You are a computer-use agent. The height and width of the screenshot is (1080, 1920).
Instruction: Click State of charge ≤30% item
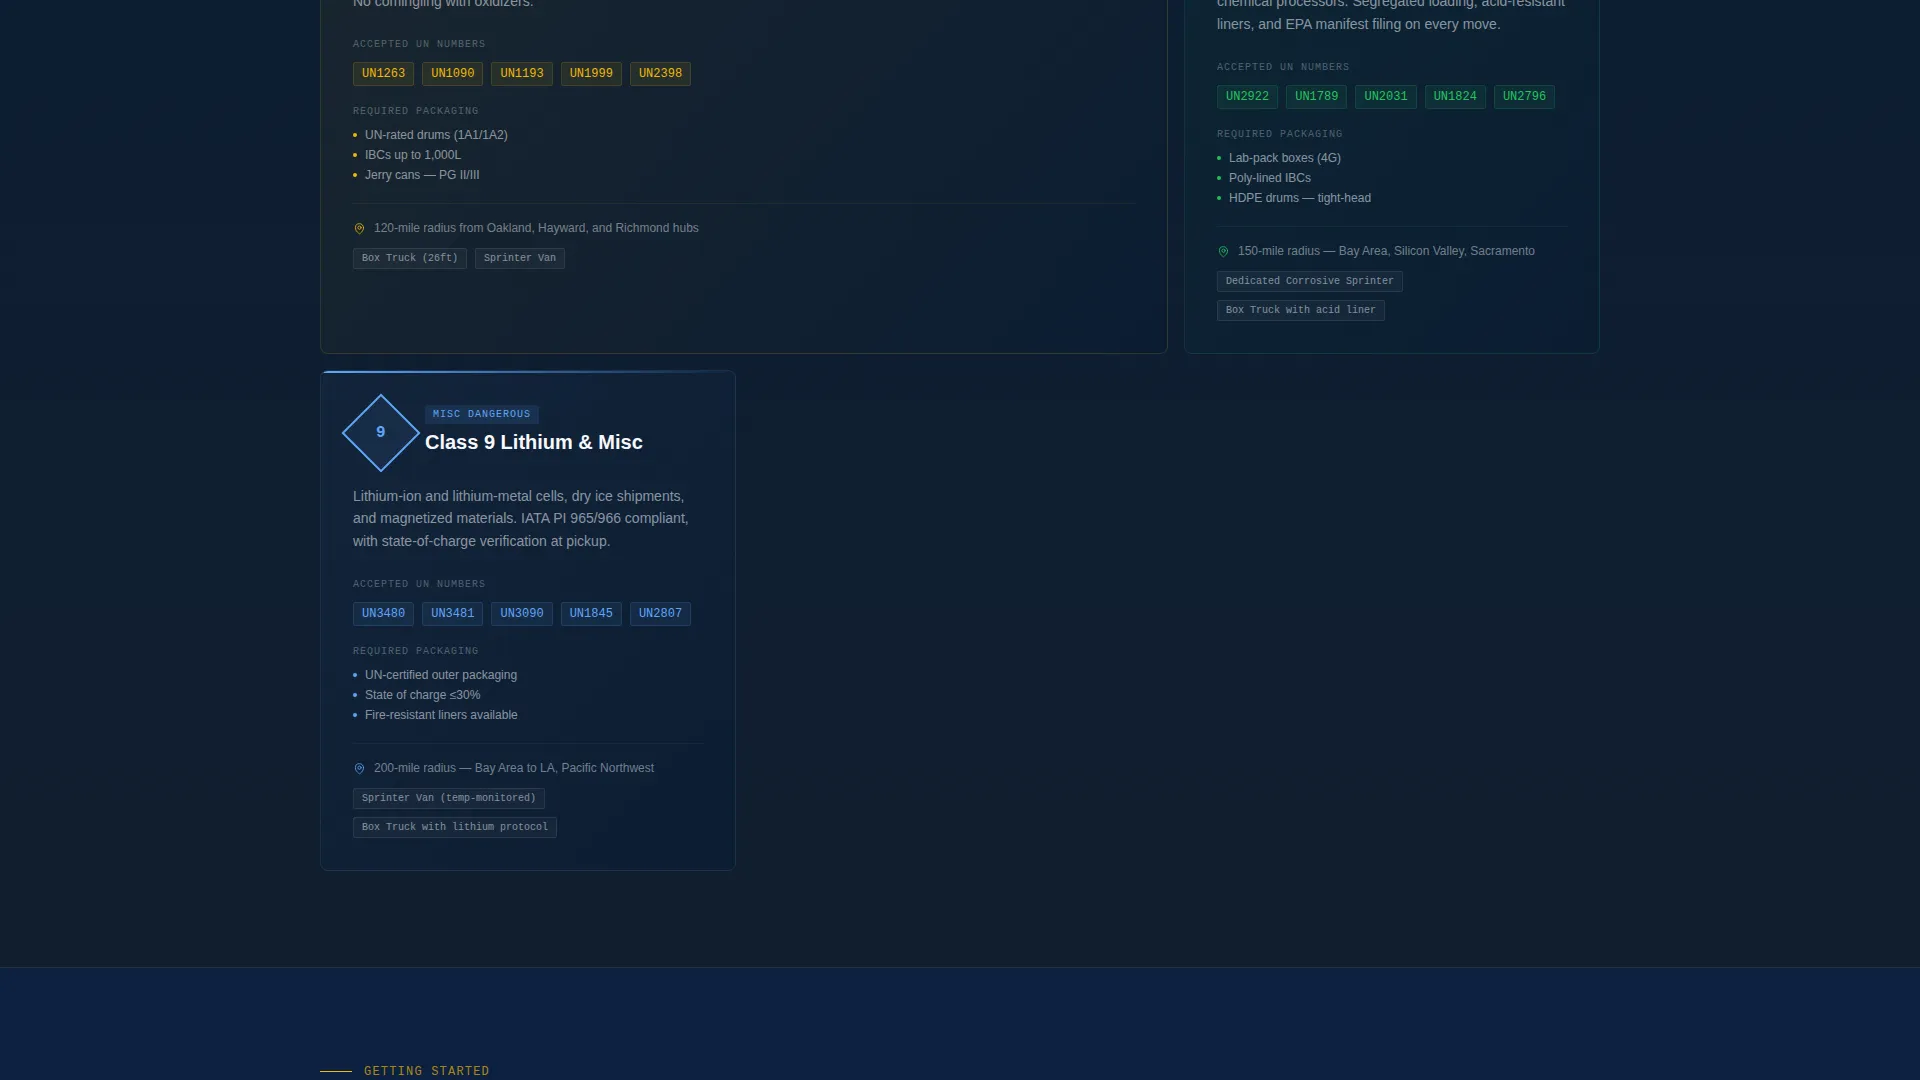tap(423, 695)
